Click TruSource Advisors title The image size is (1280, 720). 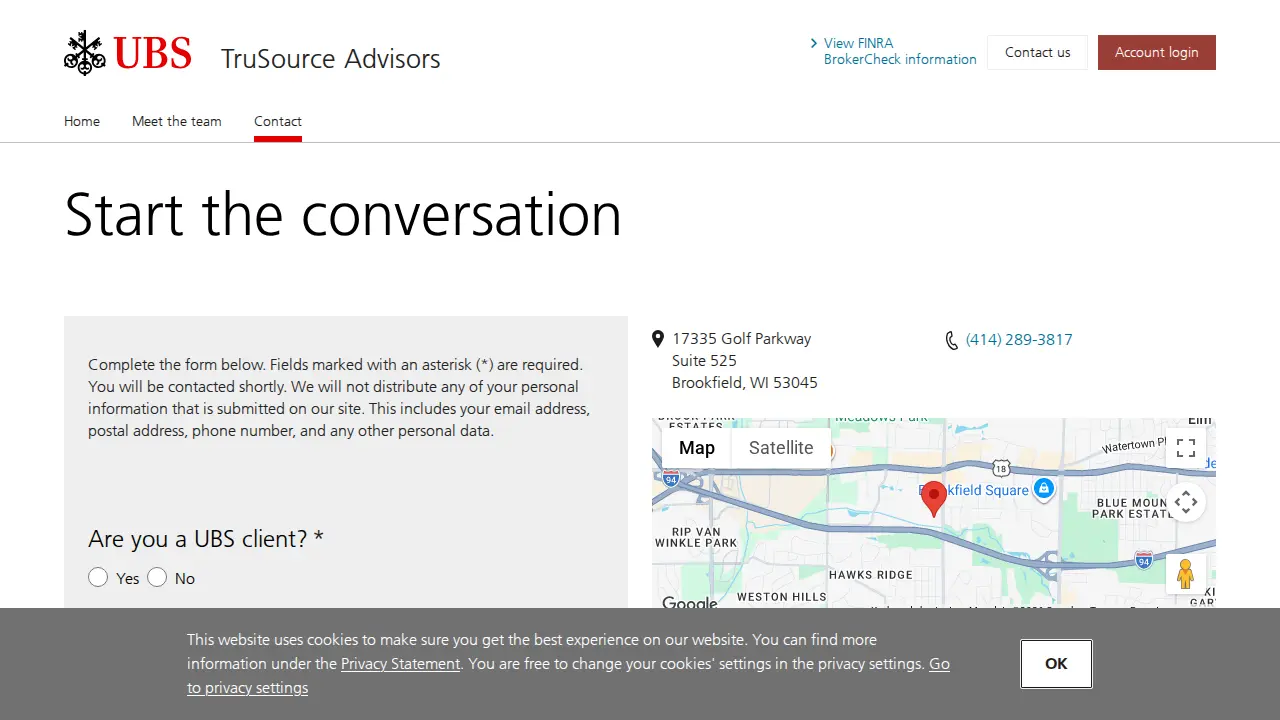point(331,58)
